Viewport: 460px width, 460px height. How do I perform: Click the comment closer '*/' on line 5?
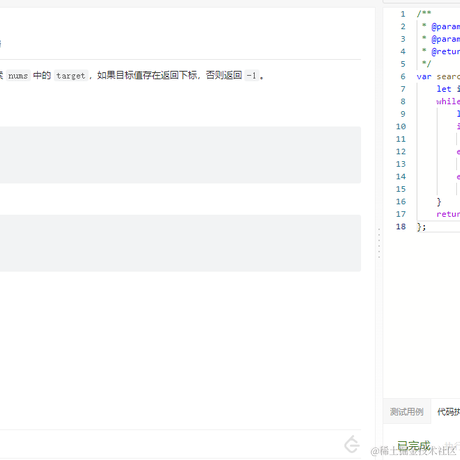click(x=426, y=64)
